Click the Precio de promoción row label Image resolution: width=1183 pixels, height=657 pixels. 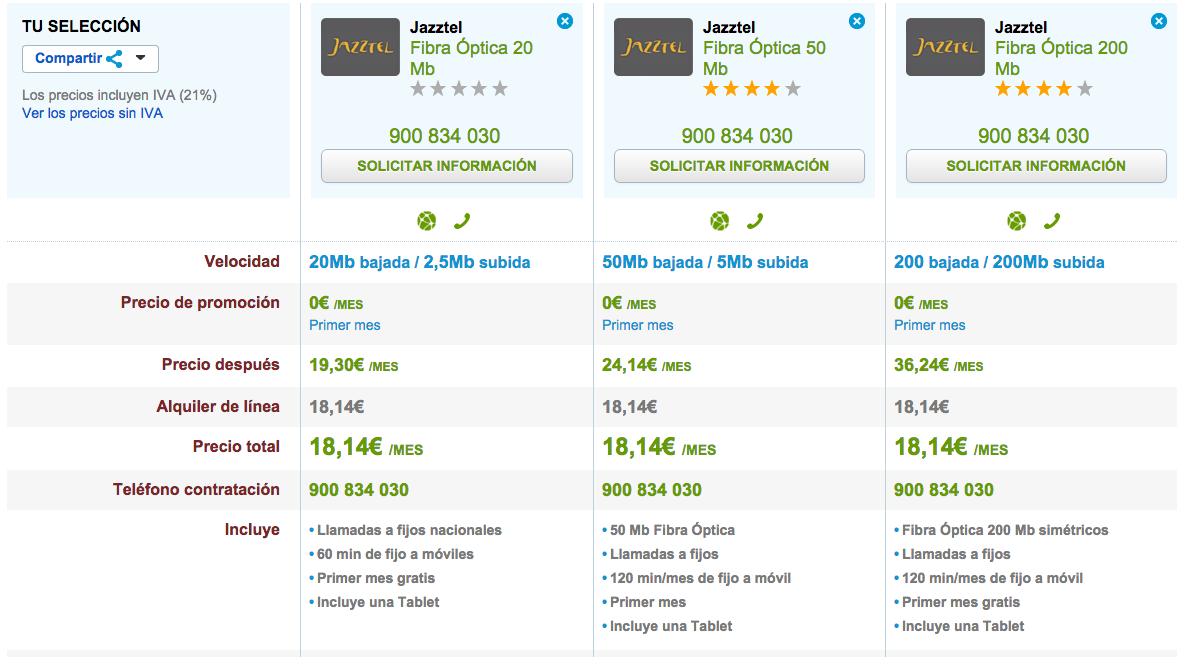coord(200,302)
